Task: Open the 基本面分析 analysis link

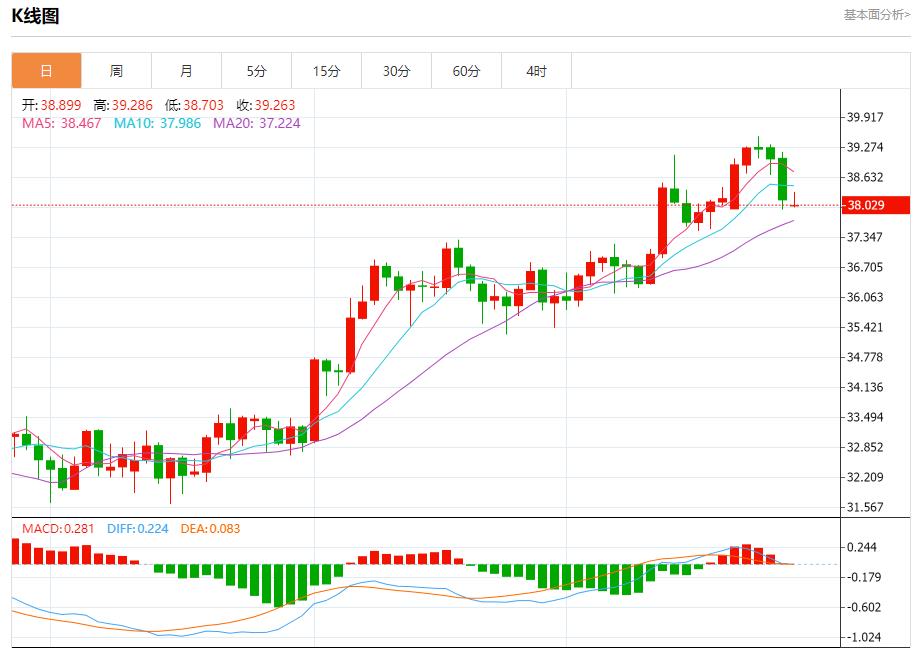Action: click(874, 14)
